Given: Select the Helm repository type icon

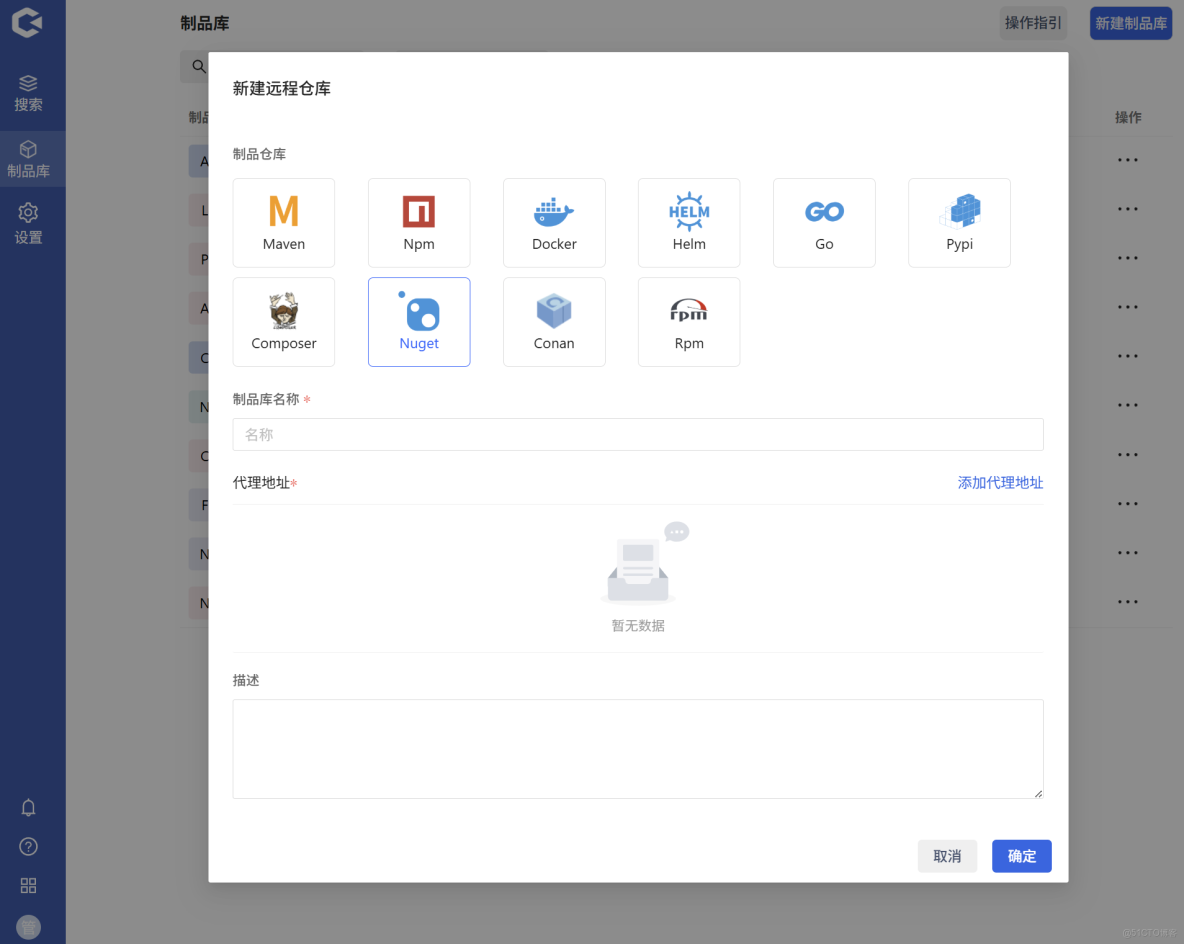Looking at the screenshot, I should (688, 222).
